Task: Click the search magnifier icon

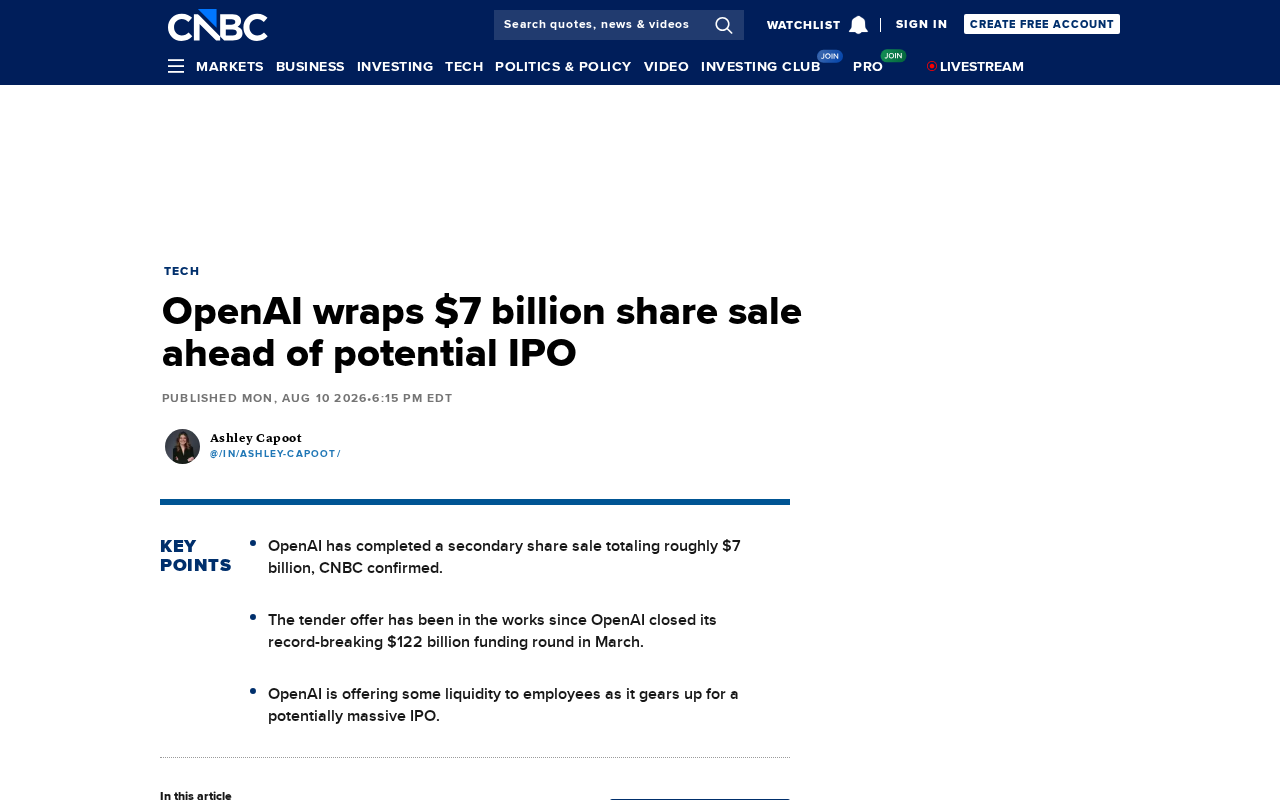Action: point(724,25)
